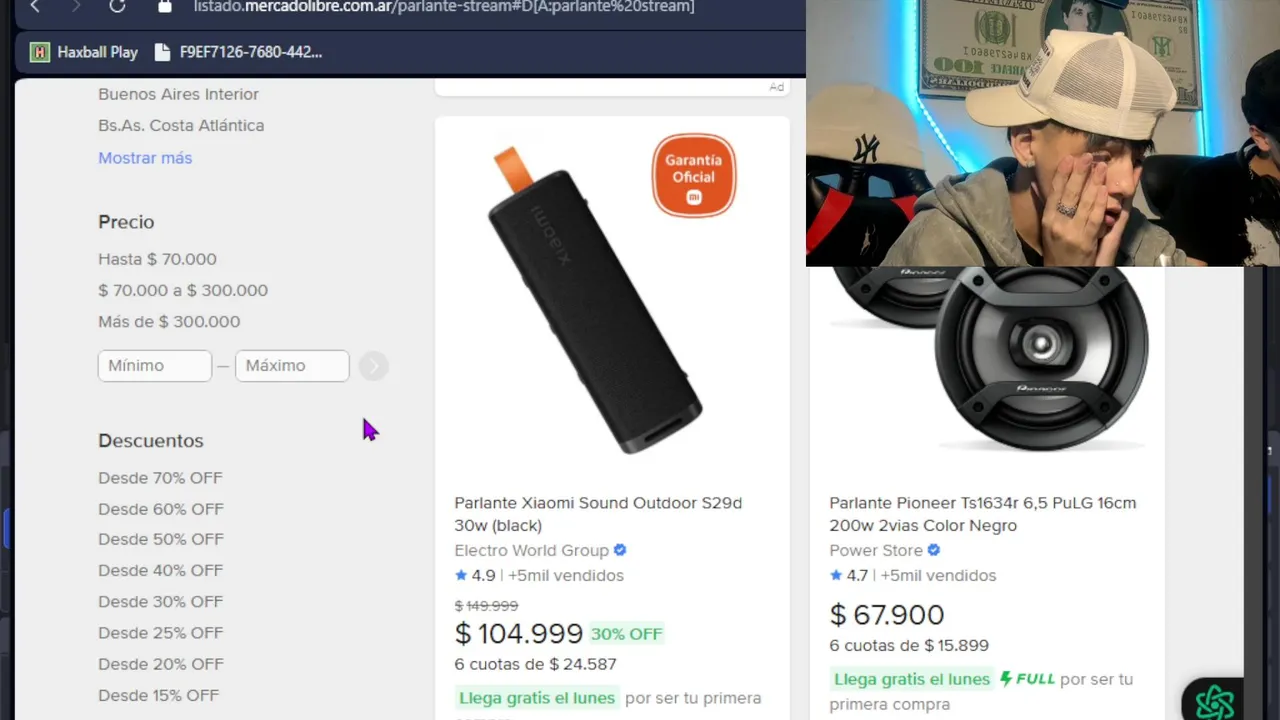Open the F9EF7126 file bookmark
This screenshot has width=1280, height=720.
tap(239, 52)
